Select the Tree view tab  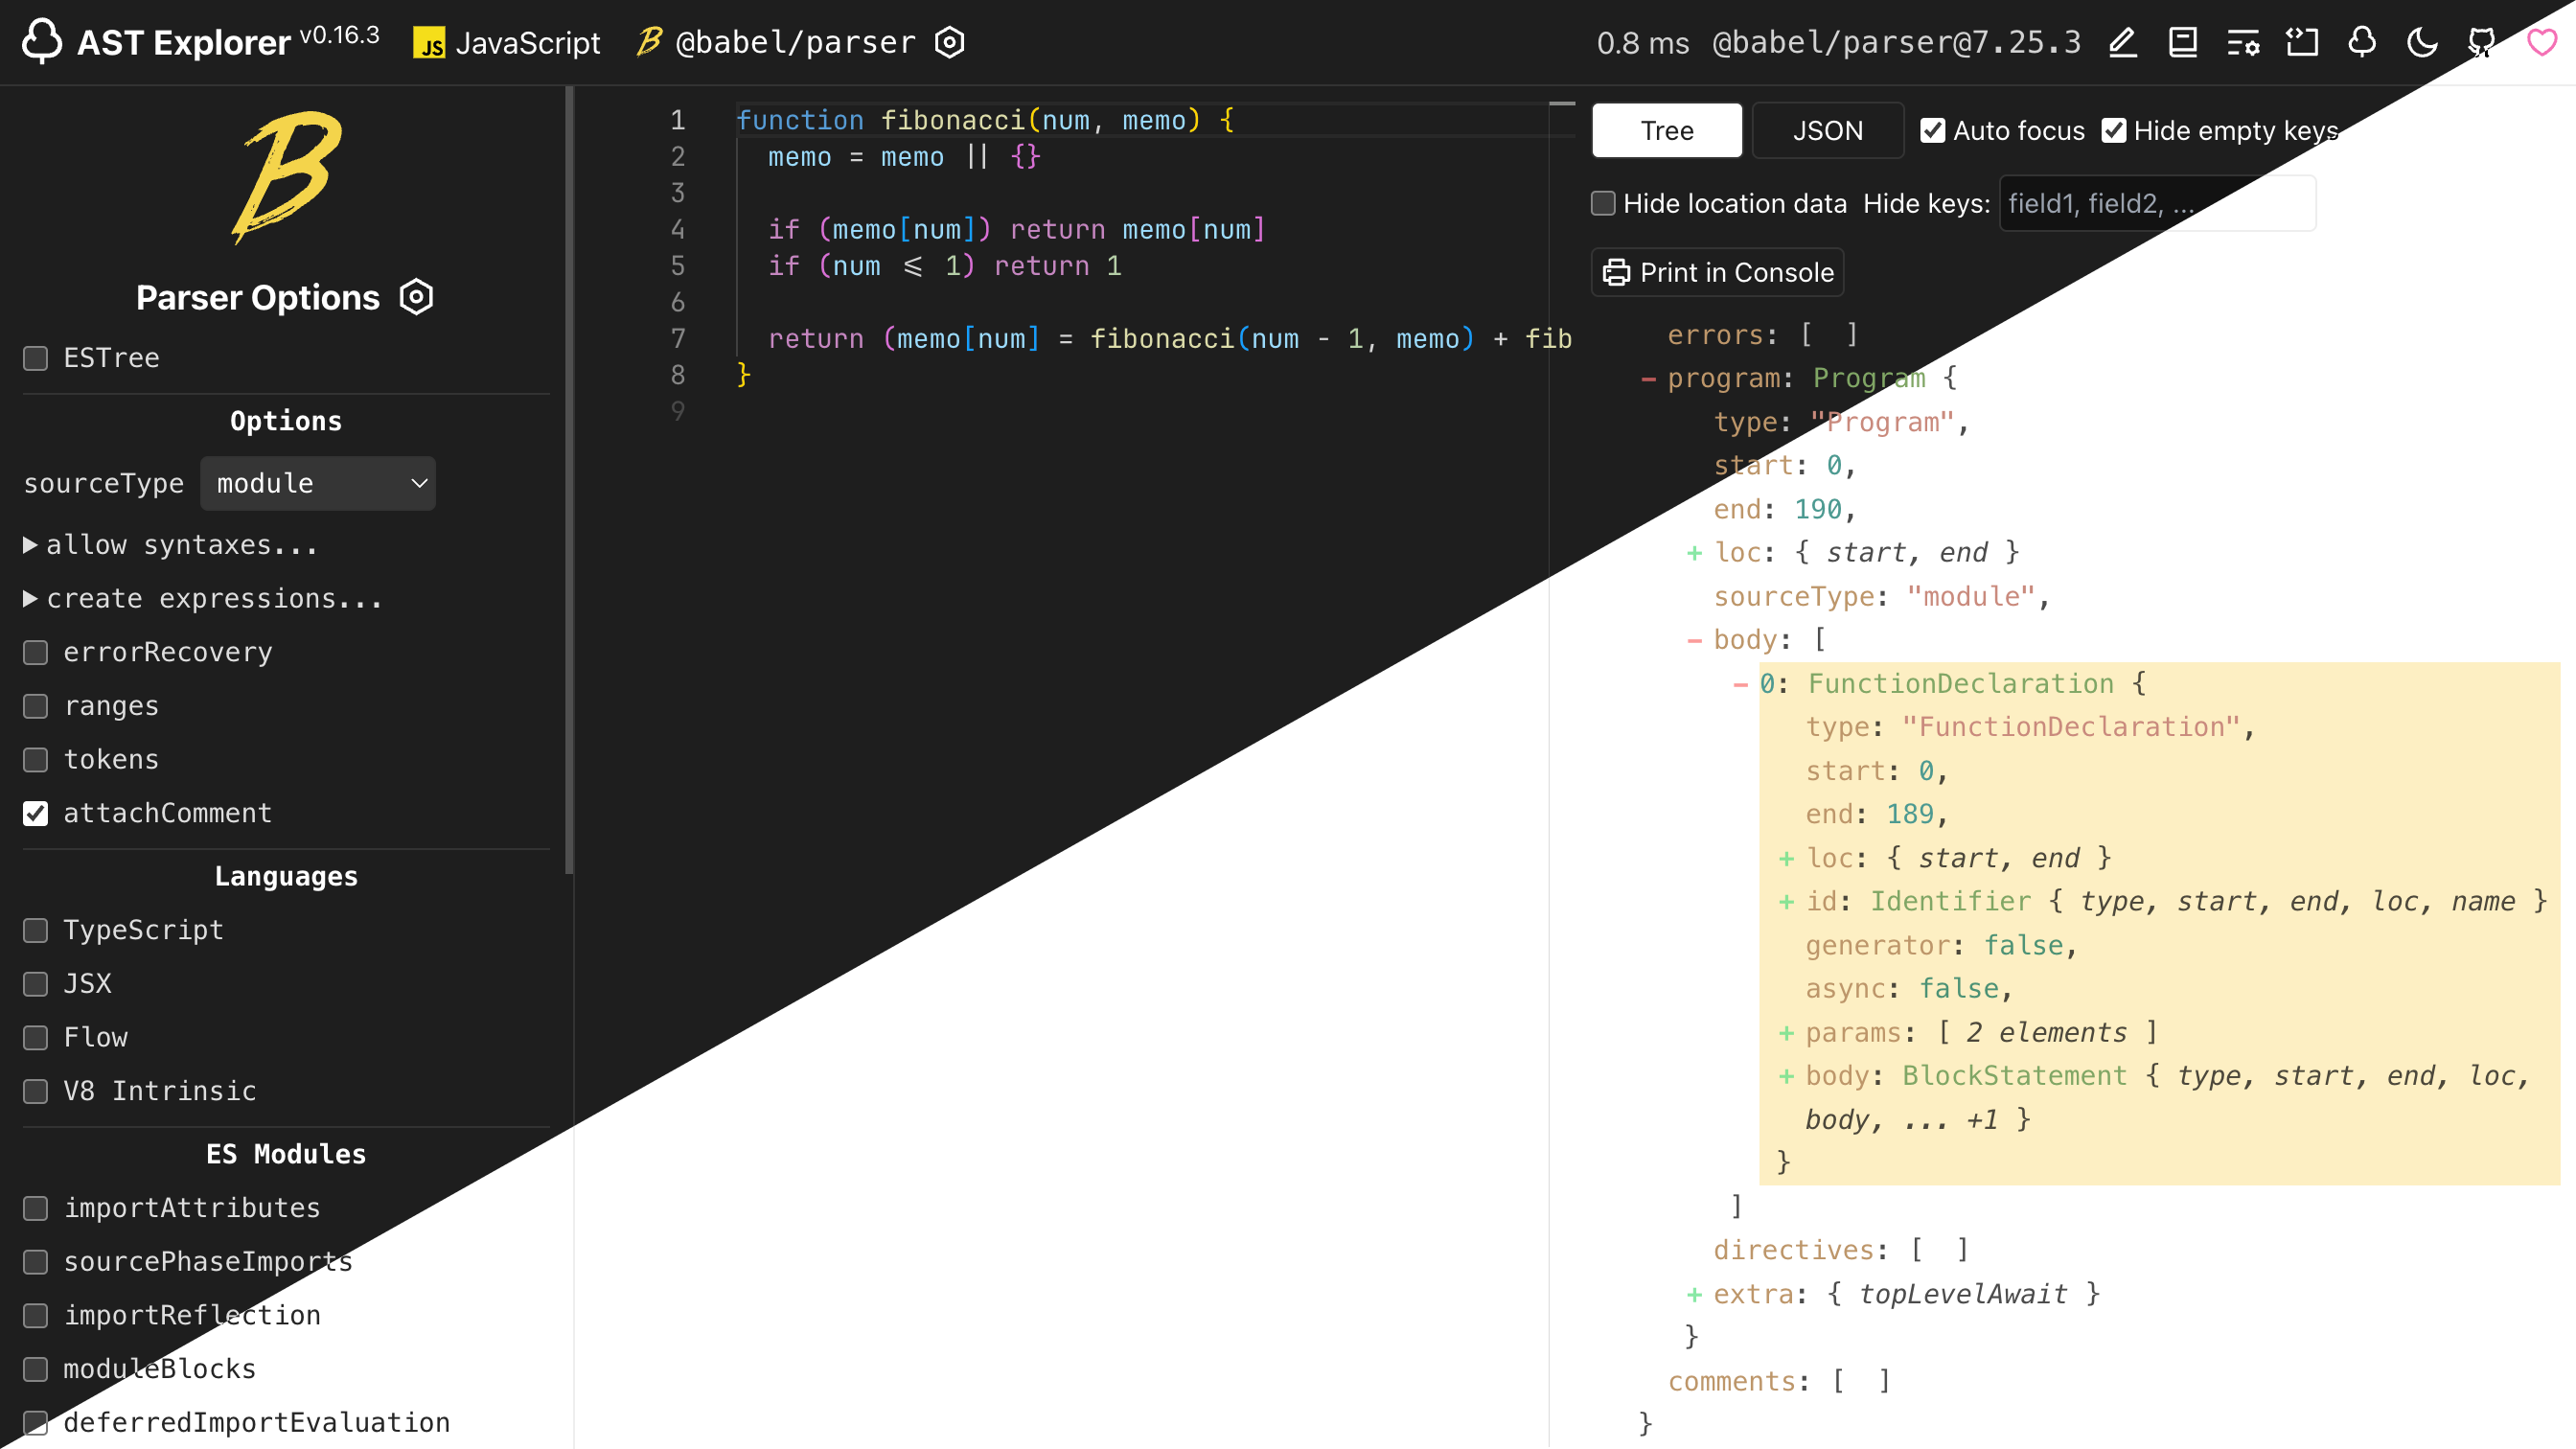tap(1666, 130)
